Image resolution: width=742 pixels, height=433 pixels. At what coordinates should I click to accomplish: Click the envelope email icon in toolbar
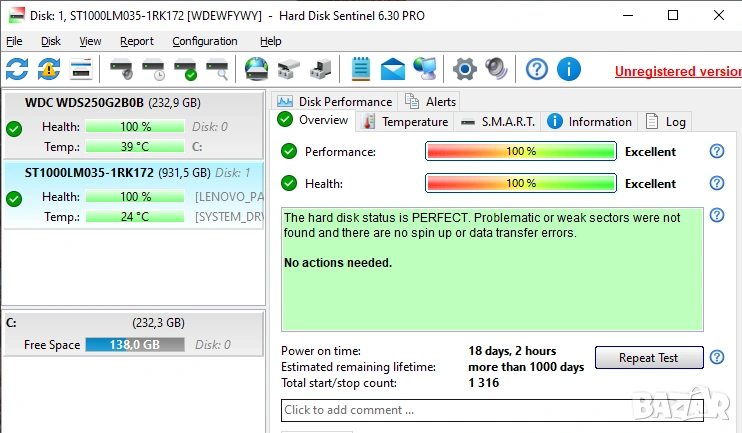393,69
